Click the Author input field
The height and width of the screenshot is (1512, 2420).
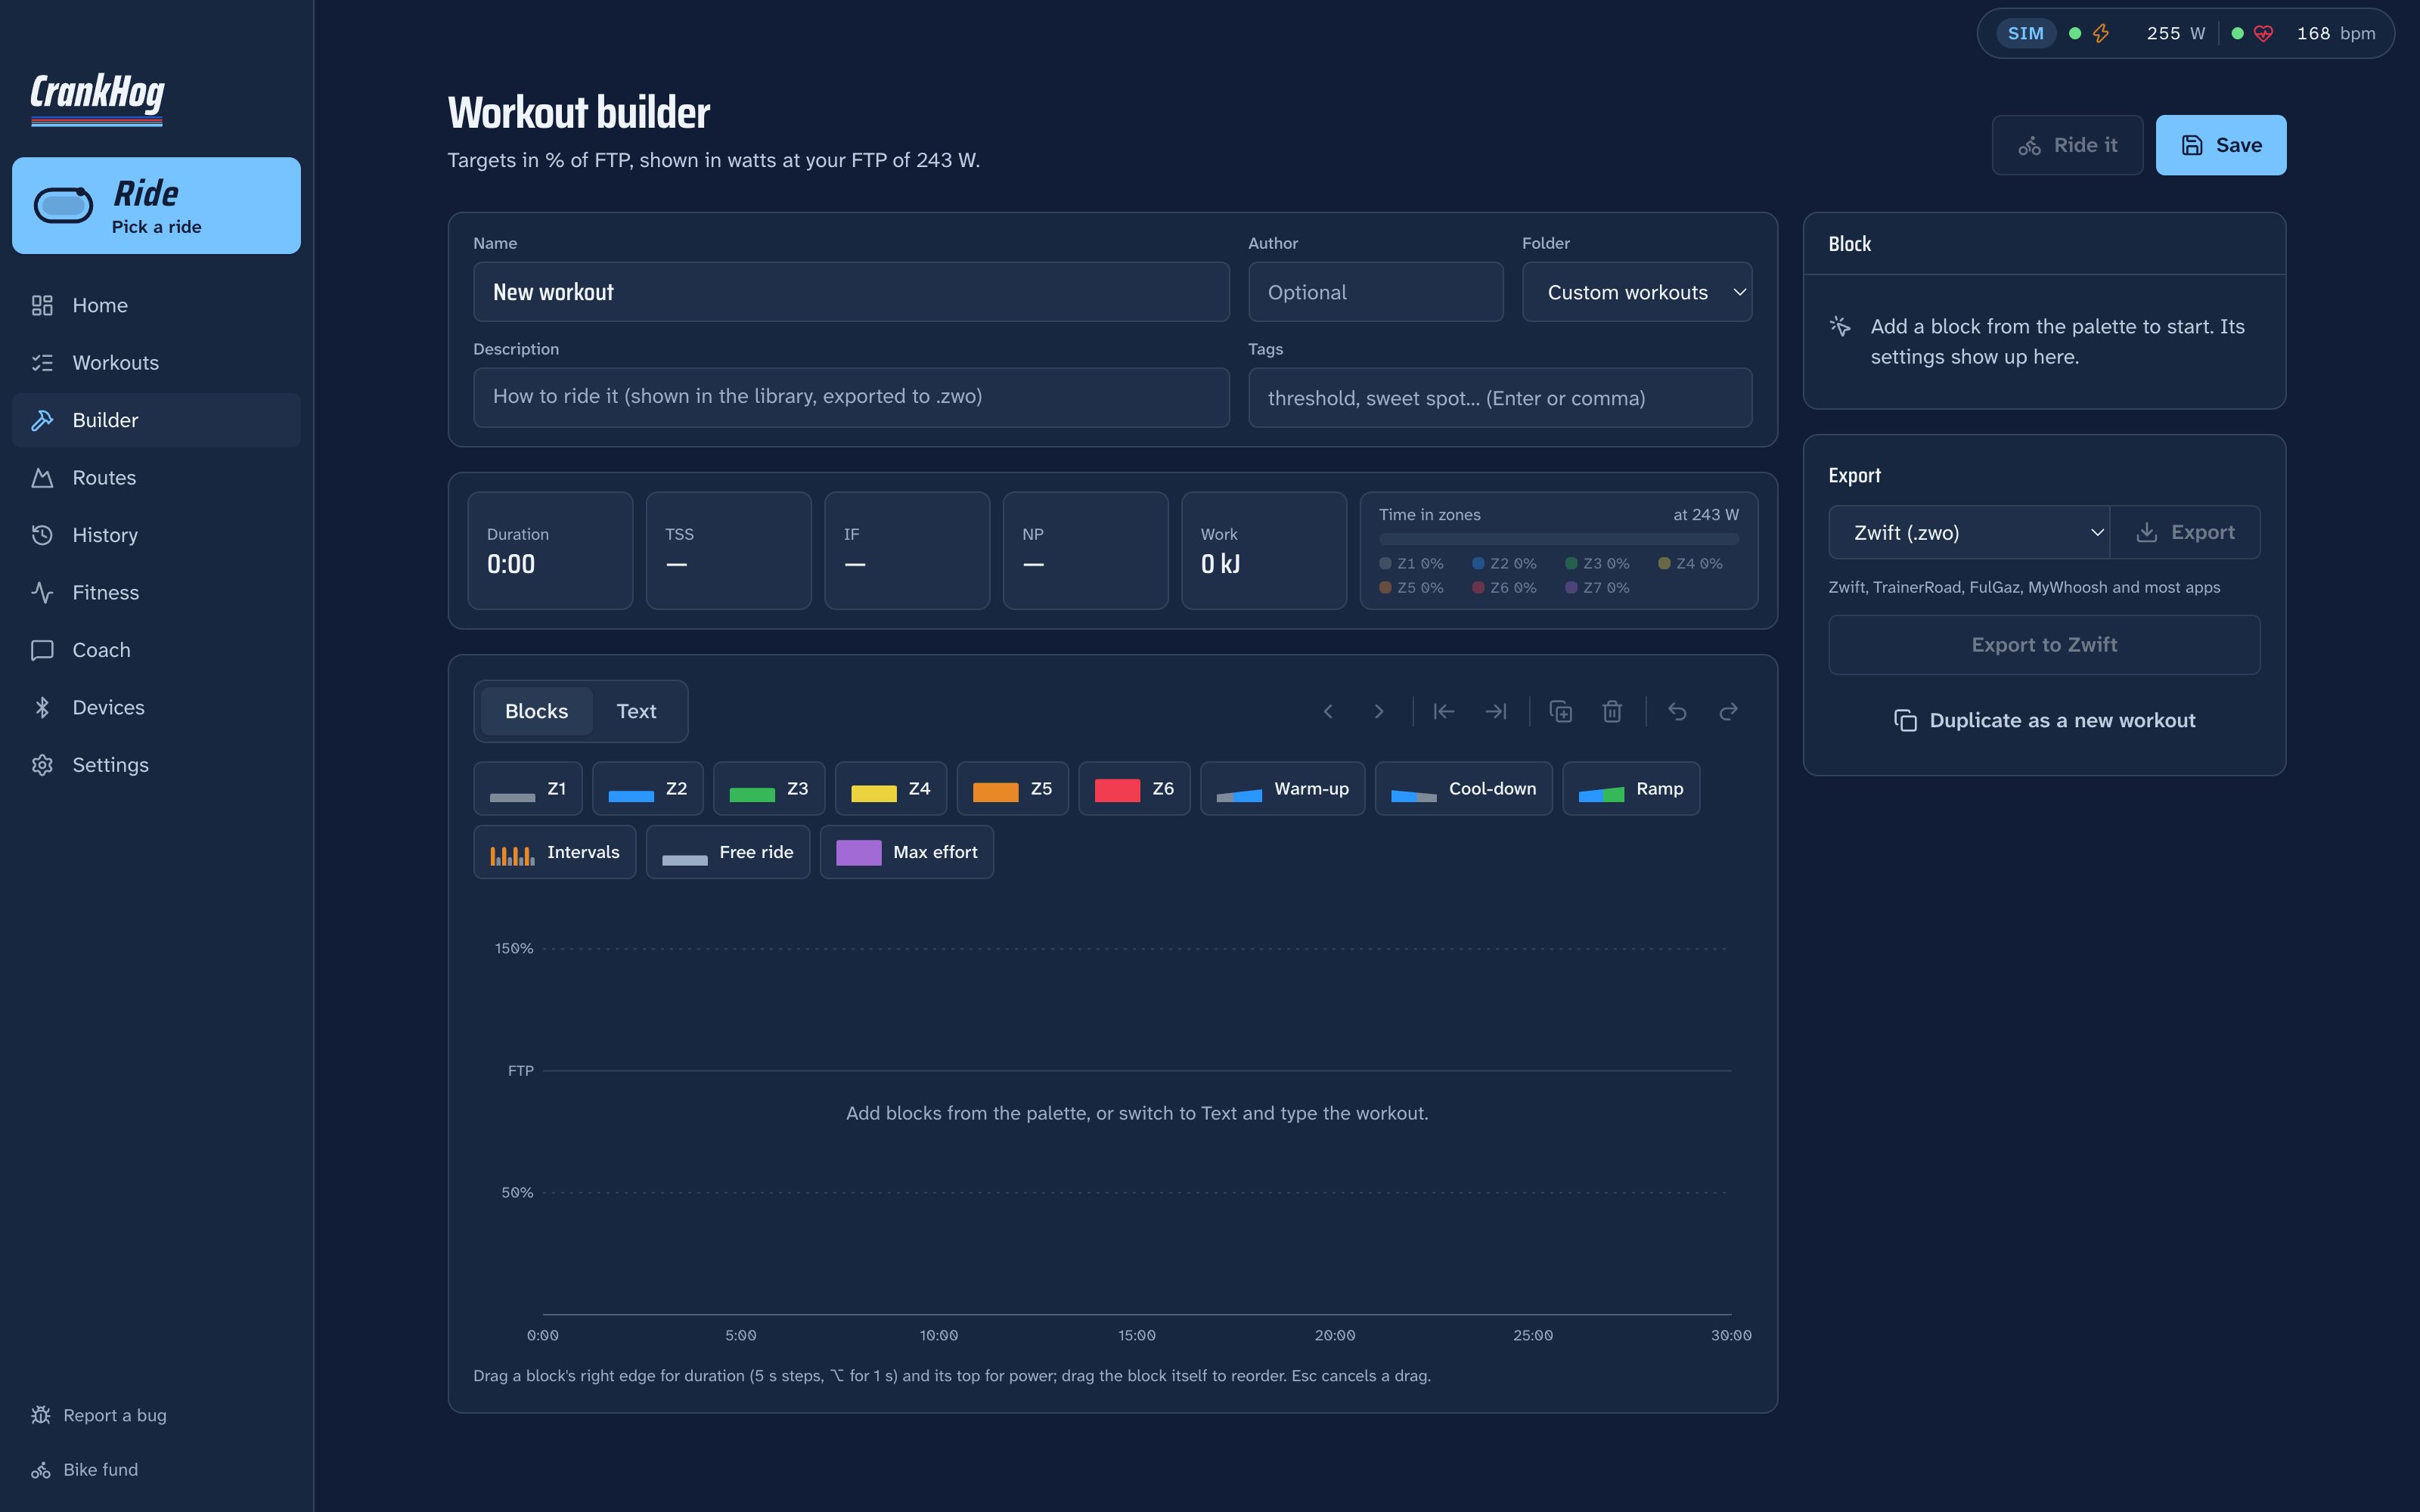click(1376, 292)
